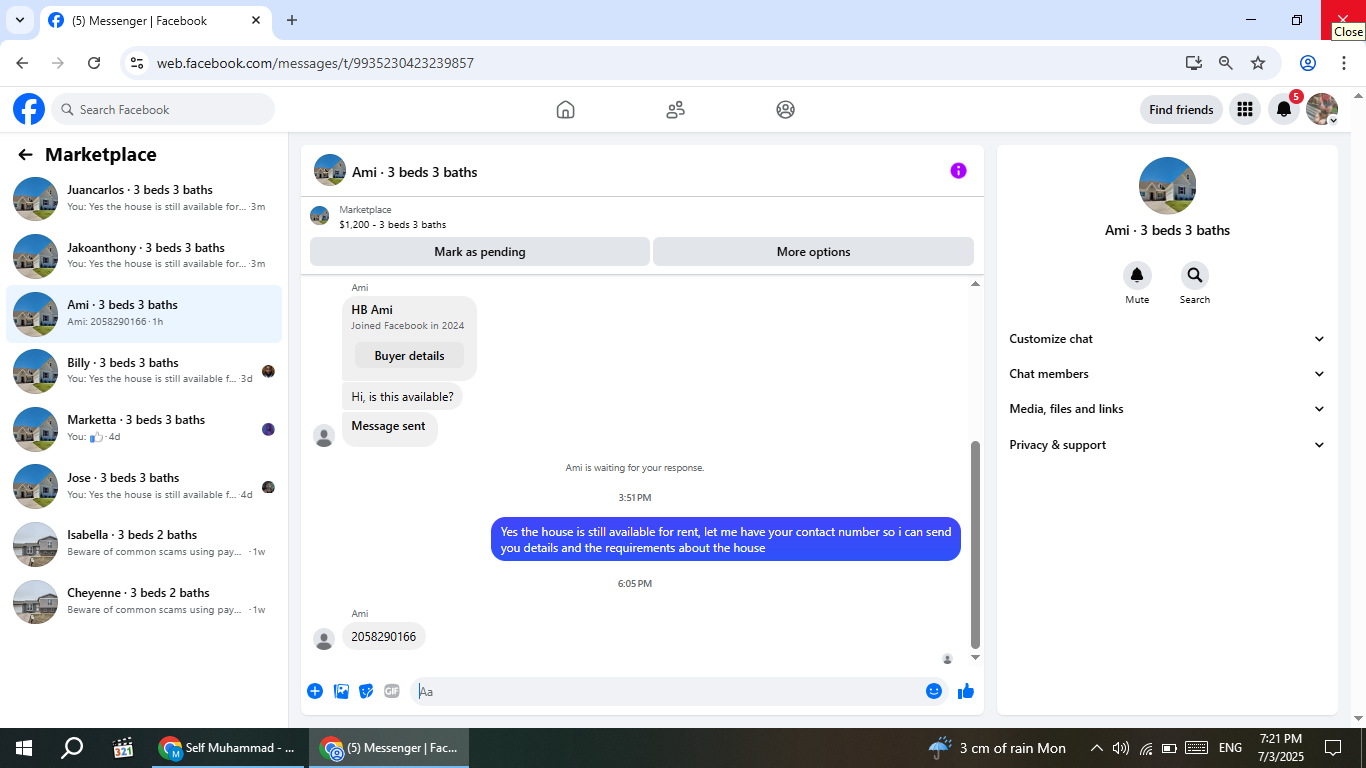The height and width of the screenshot is (768, 1366).
Task: Open Windows notification center
Action: click(1332, 748)
